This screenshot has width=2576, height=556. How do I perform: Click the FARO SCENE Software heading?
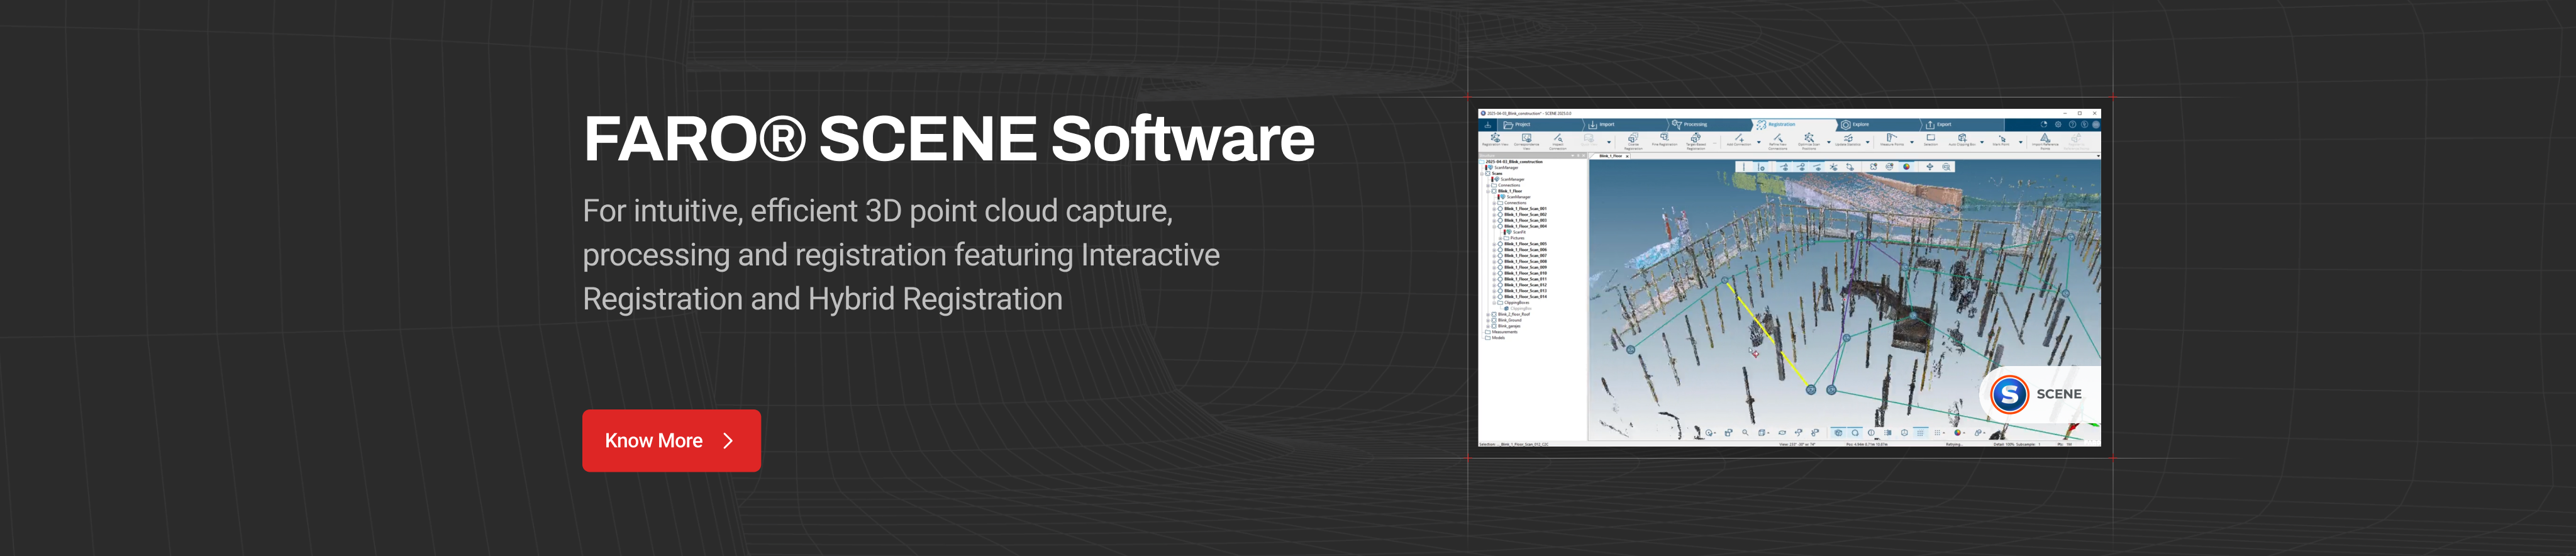(x=949, y=138)
